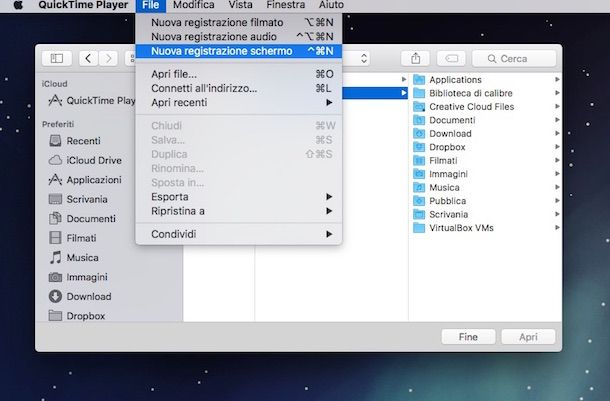Select VirtualBox VMs folder
610x401 pixels.
pyautogui.click(x=453, y=228)
